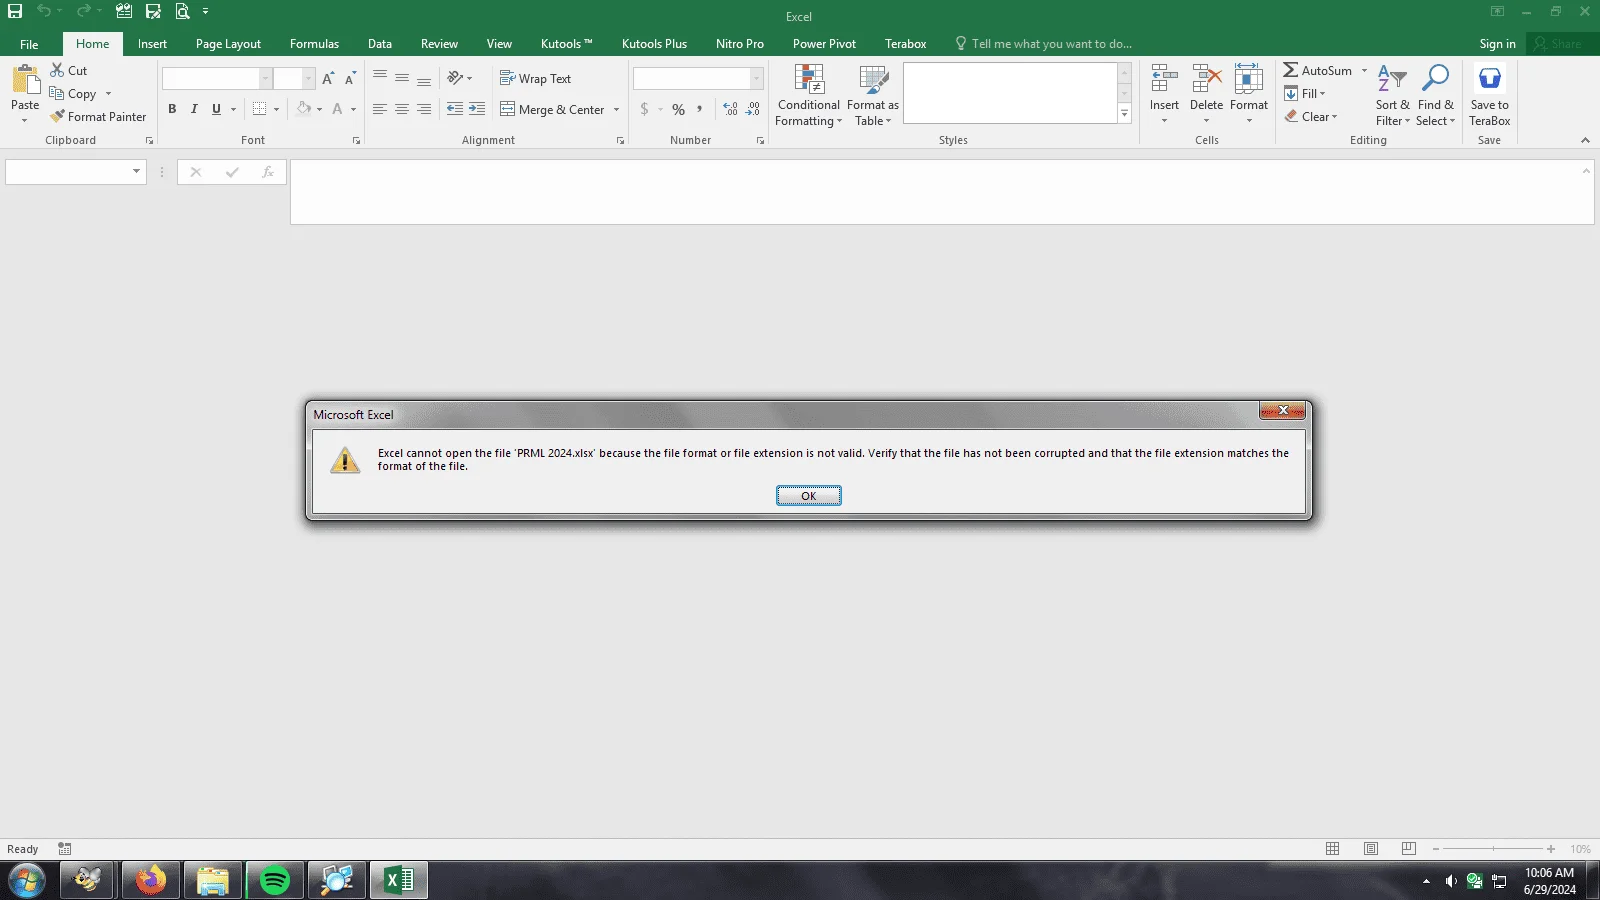
Task: Click the Orientation icon
Action: pos(455,78)
